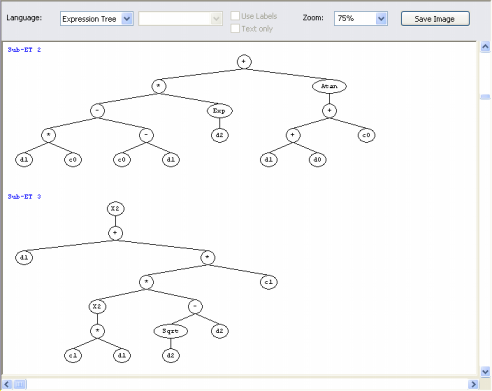Select the Exp node in Sub-ET 2
The width and height of the screenshot is (492, 391).
[x=219, y=111]
